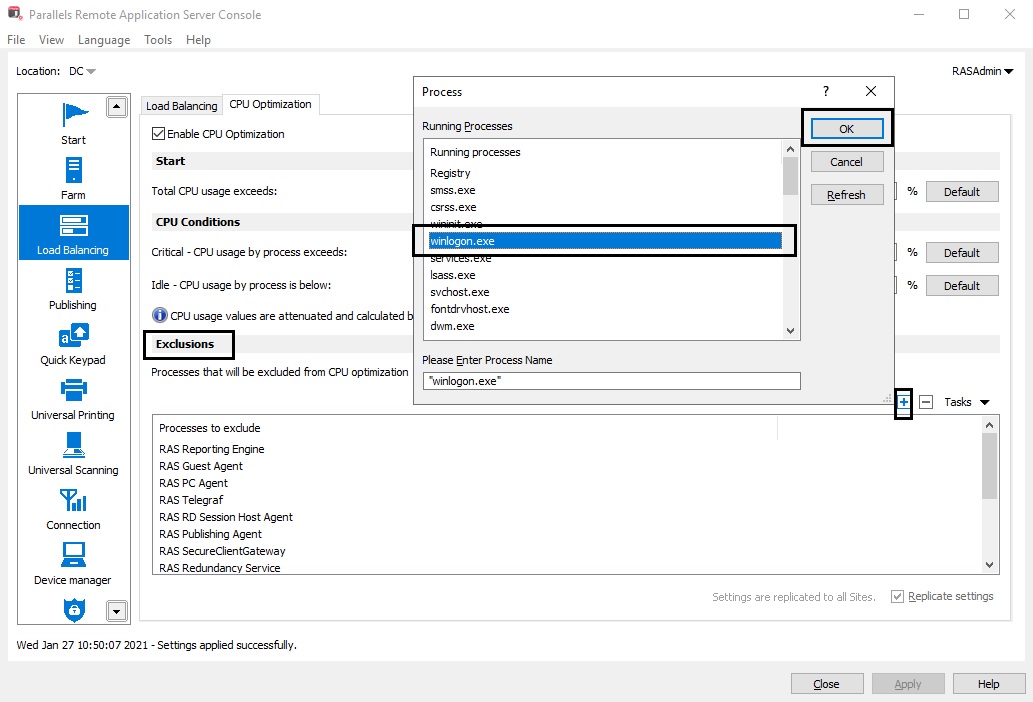Open the Device manager category
The image size is (1033, 702).
(73, 564)
